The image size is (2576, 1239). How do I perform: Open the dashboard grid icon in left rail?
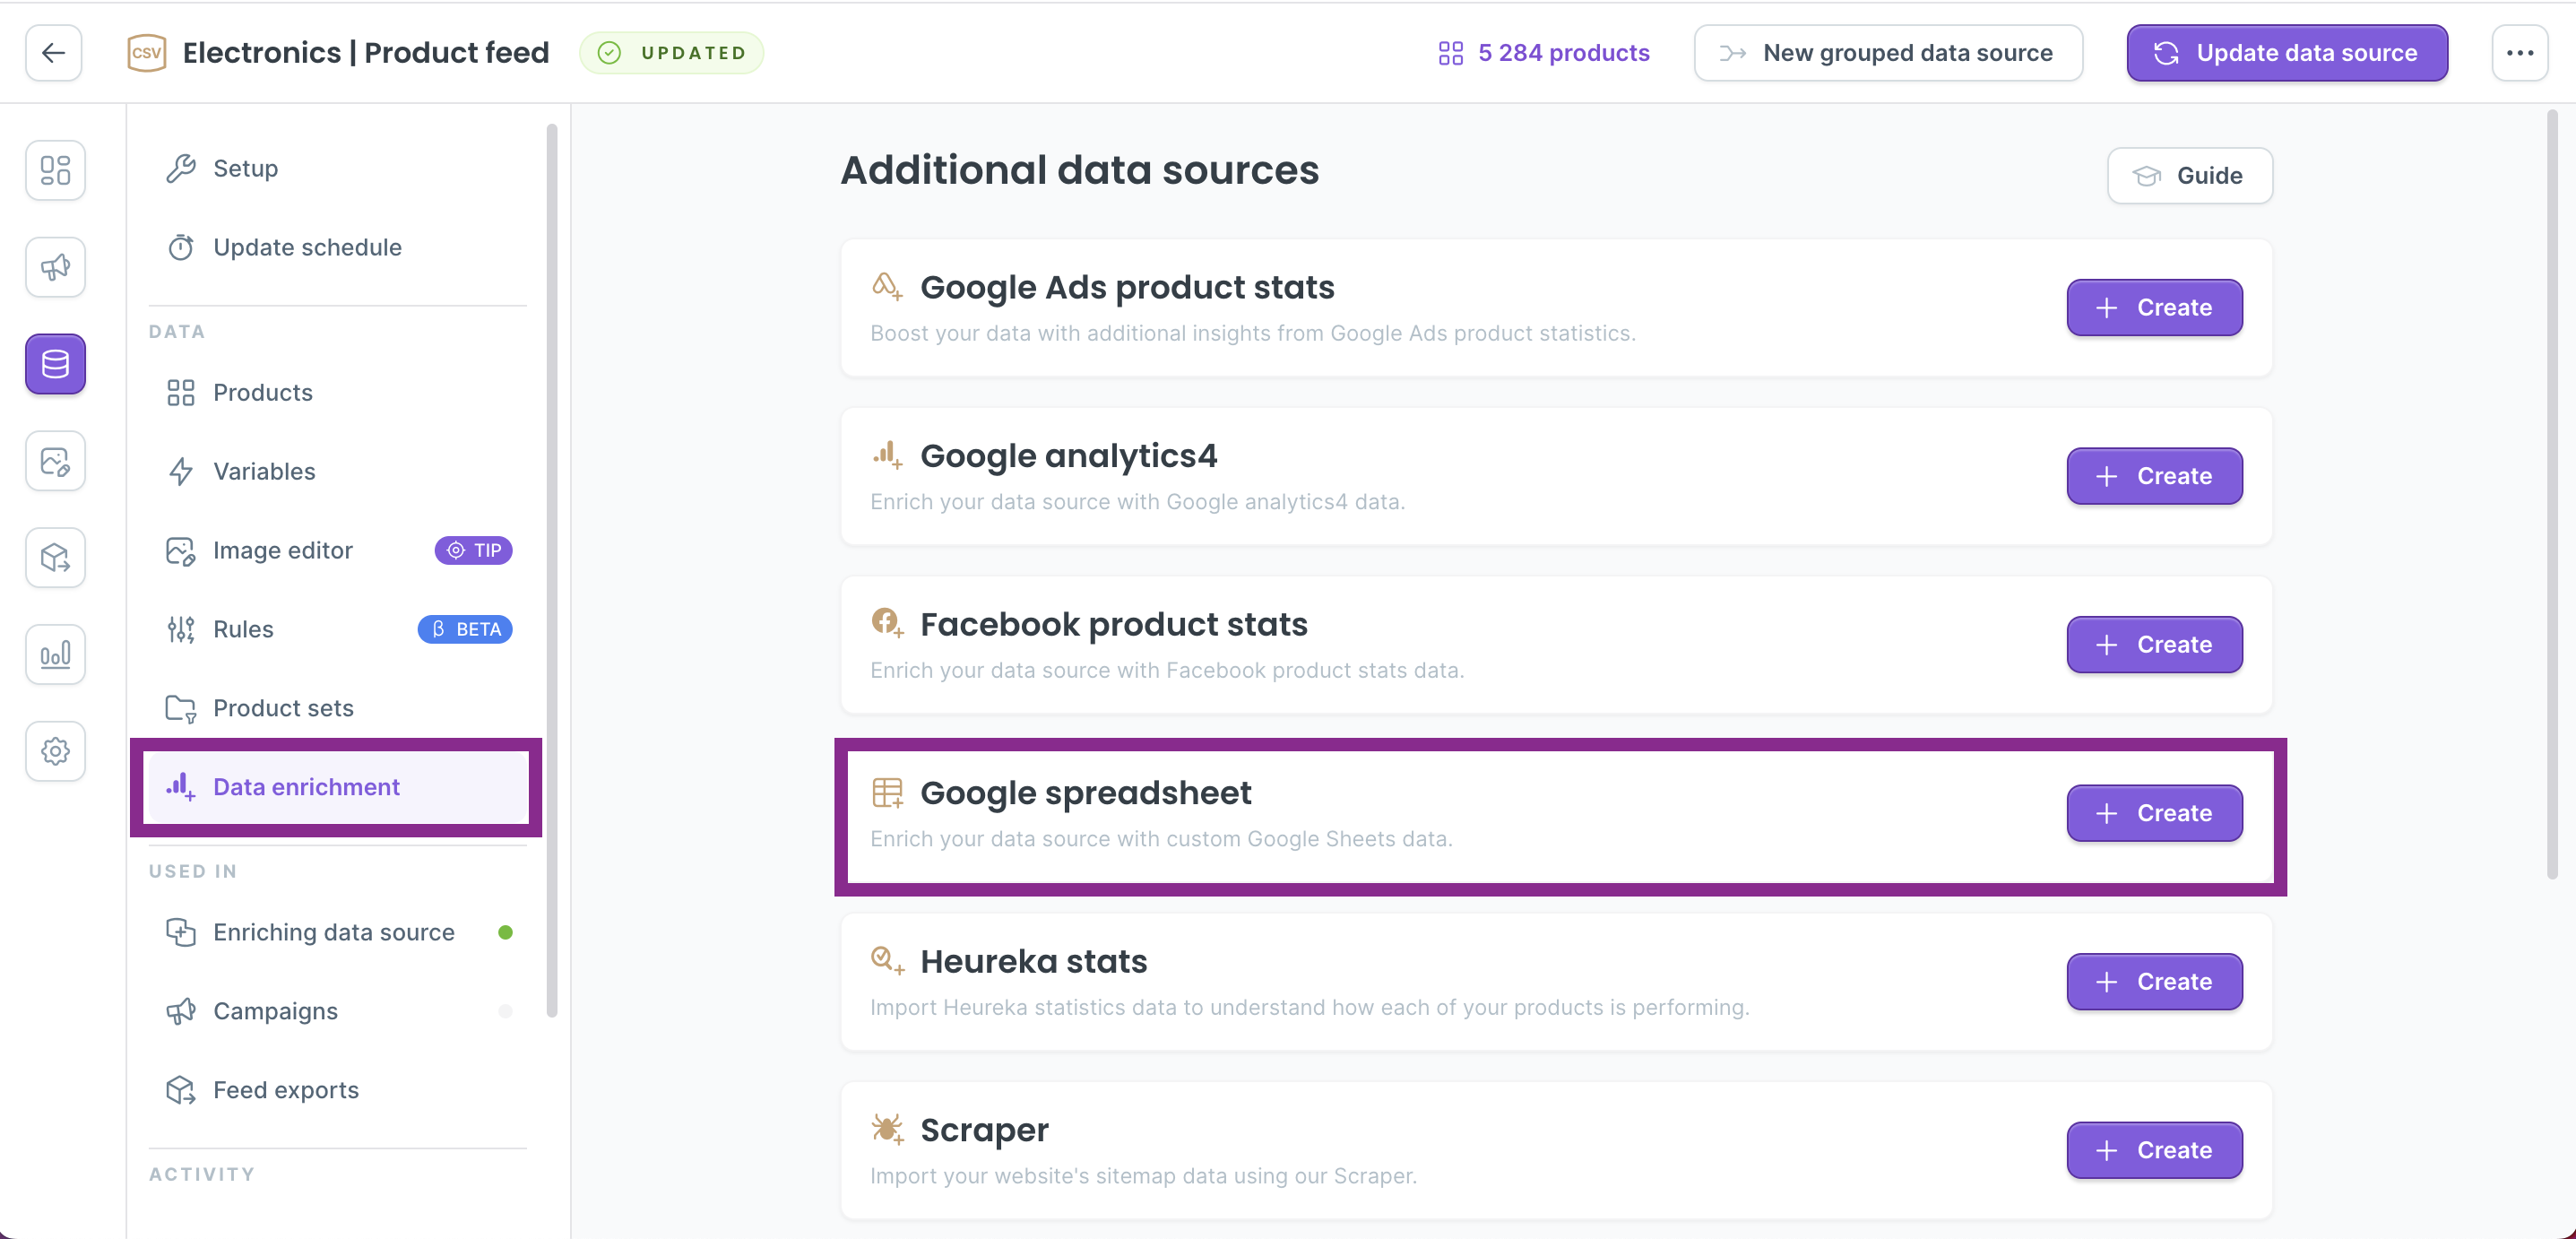(x=55, y=170)
